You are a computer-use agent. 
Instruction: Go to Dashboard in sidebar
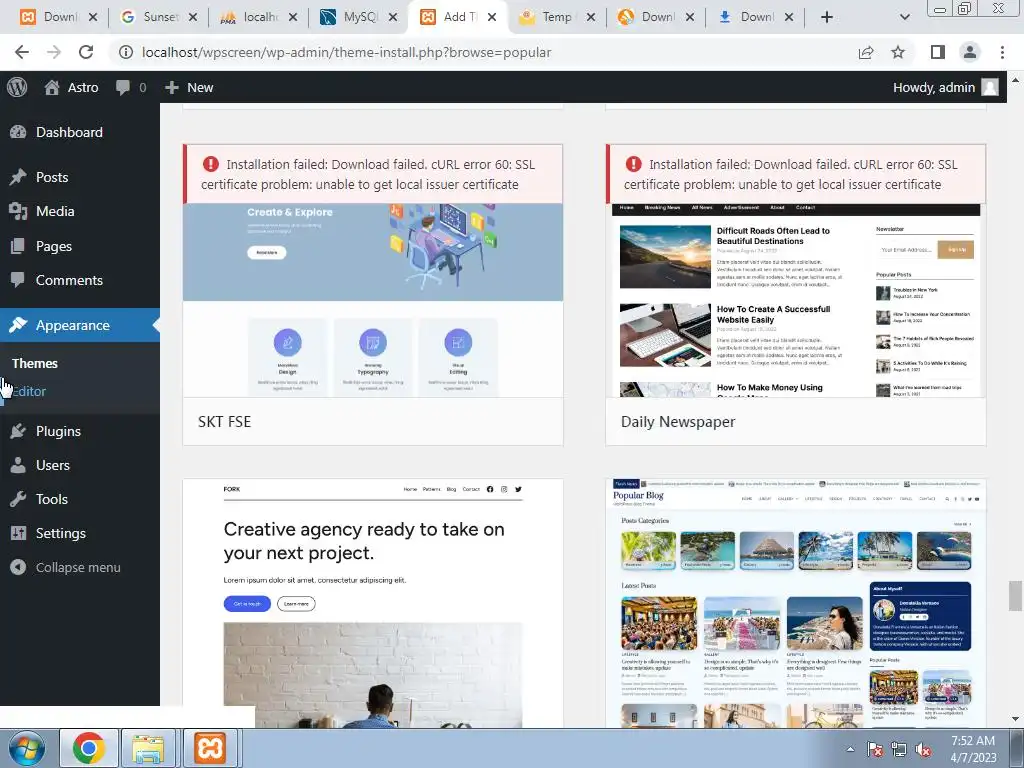coord(69,132)
